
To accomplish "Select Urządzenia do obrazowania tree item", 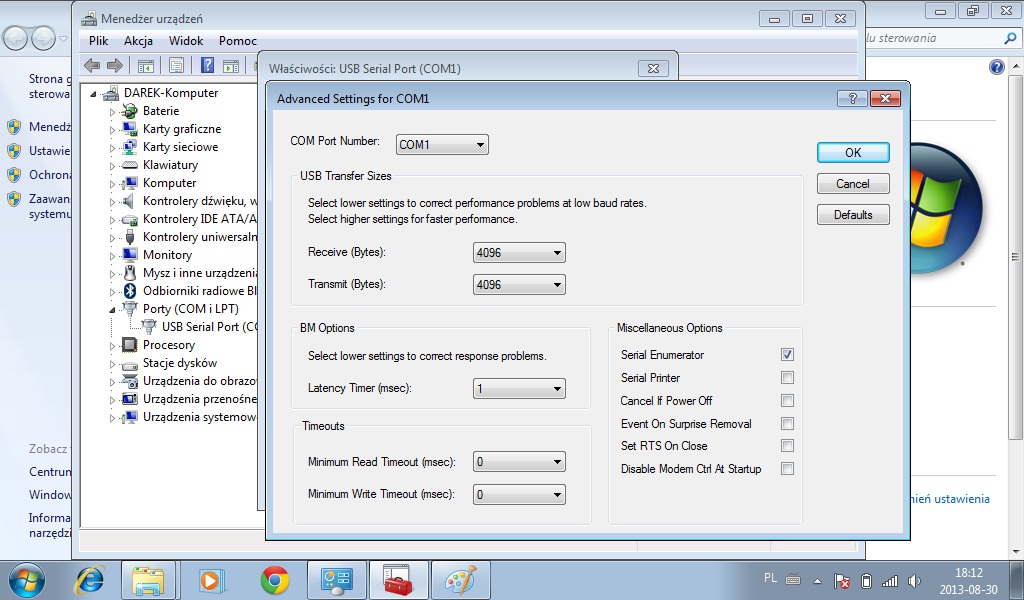I will (199, 381).
